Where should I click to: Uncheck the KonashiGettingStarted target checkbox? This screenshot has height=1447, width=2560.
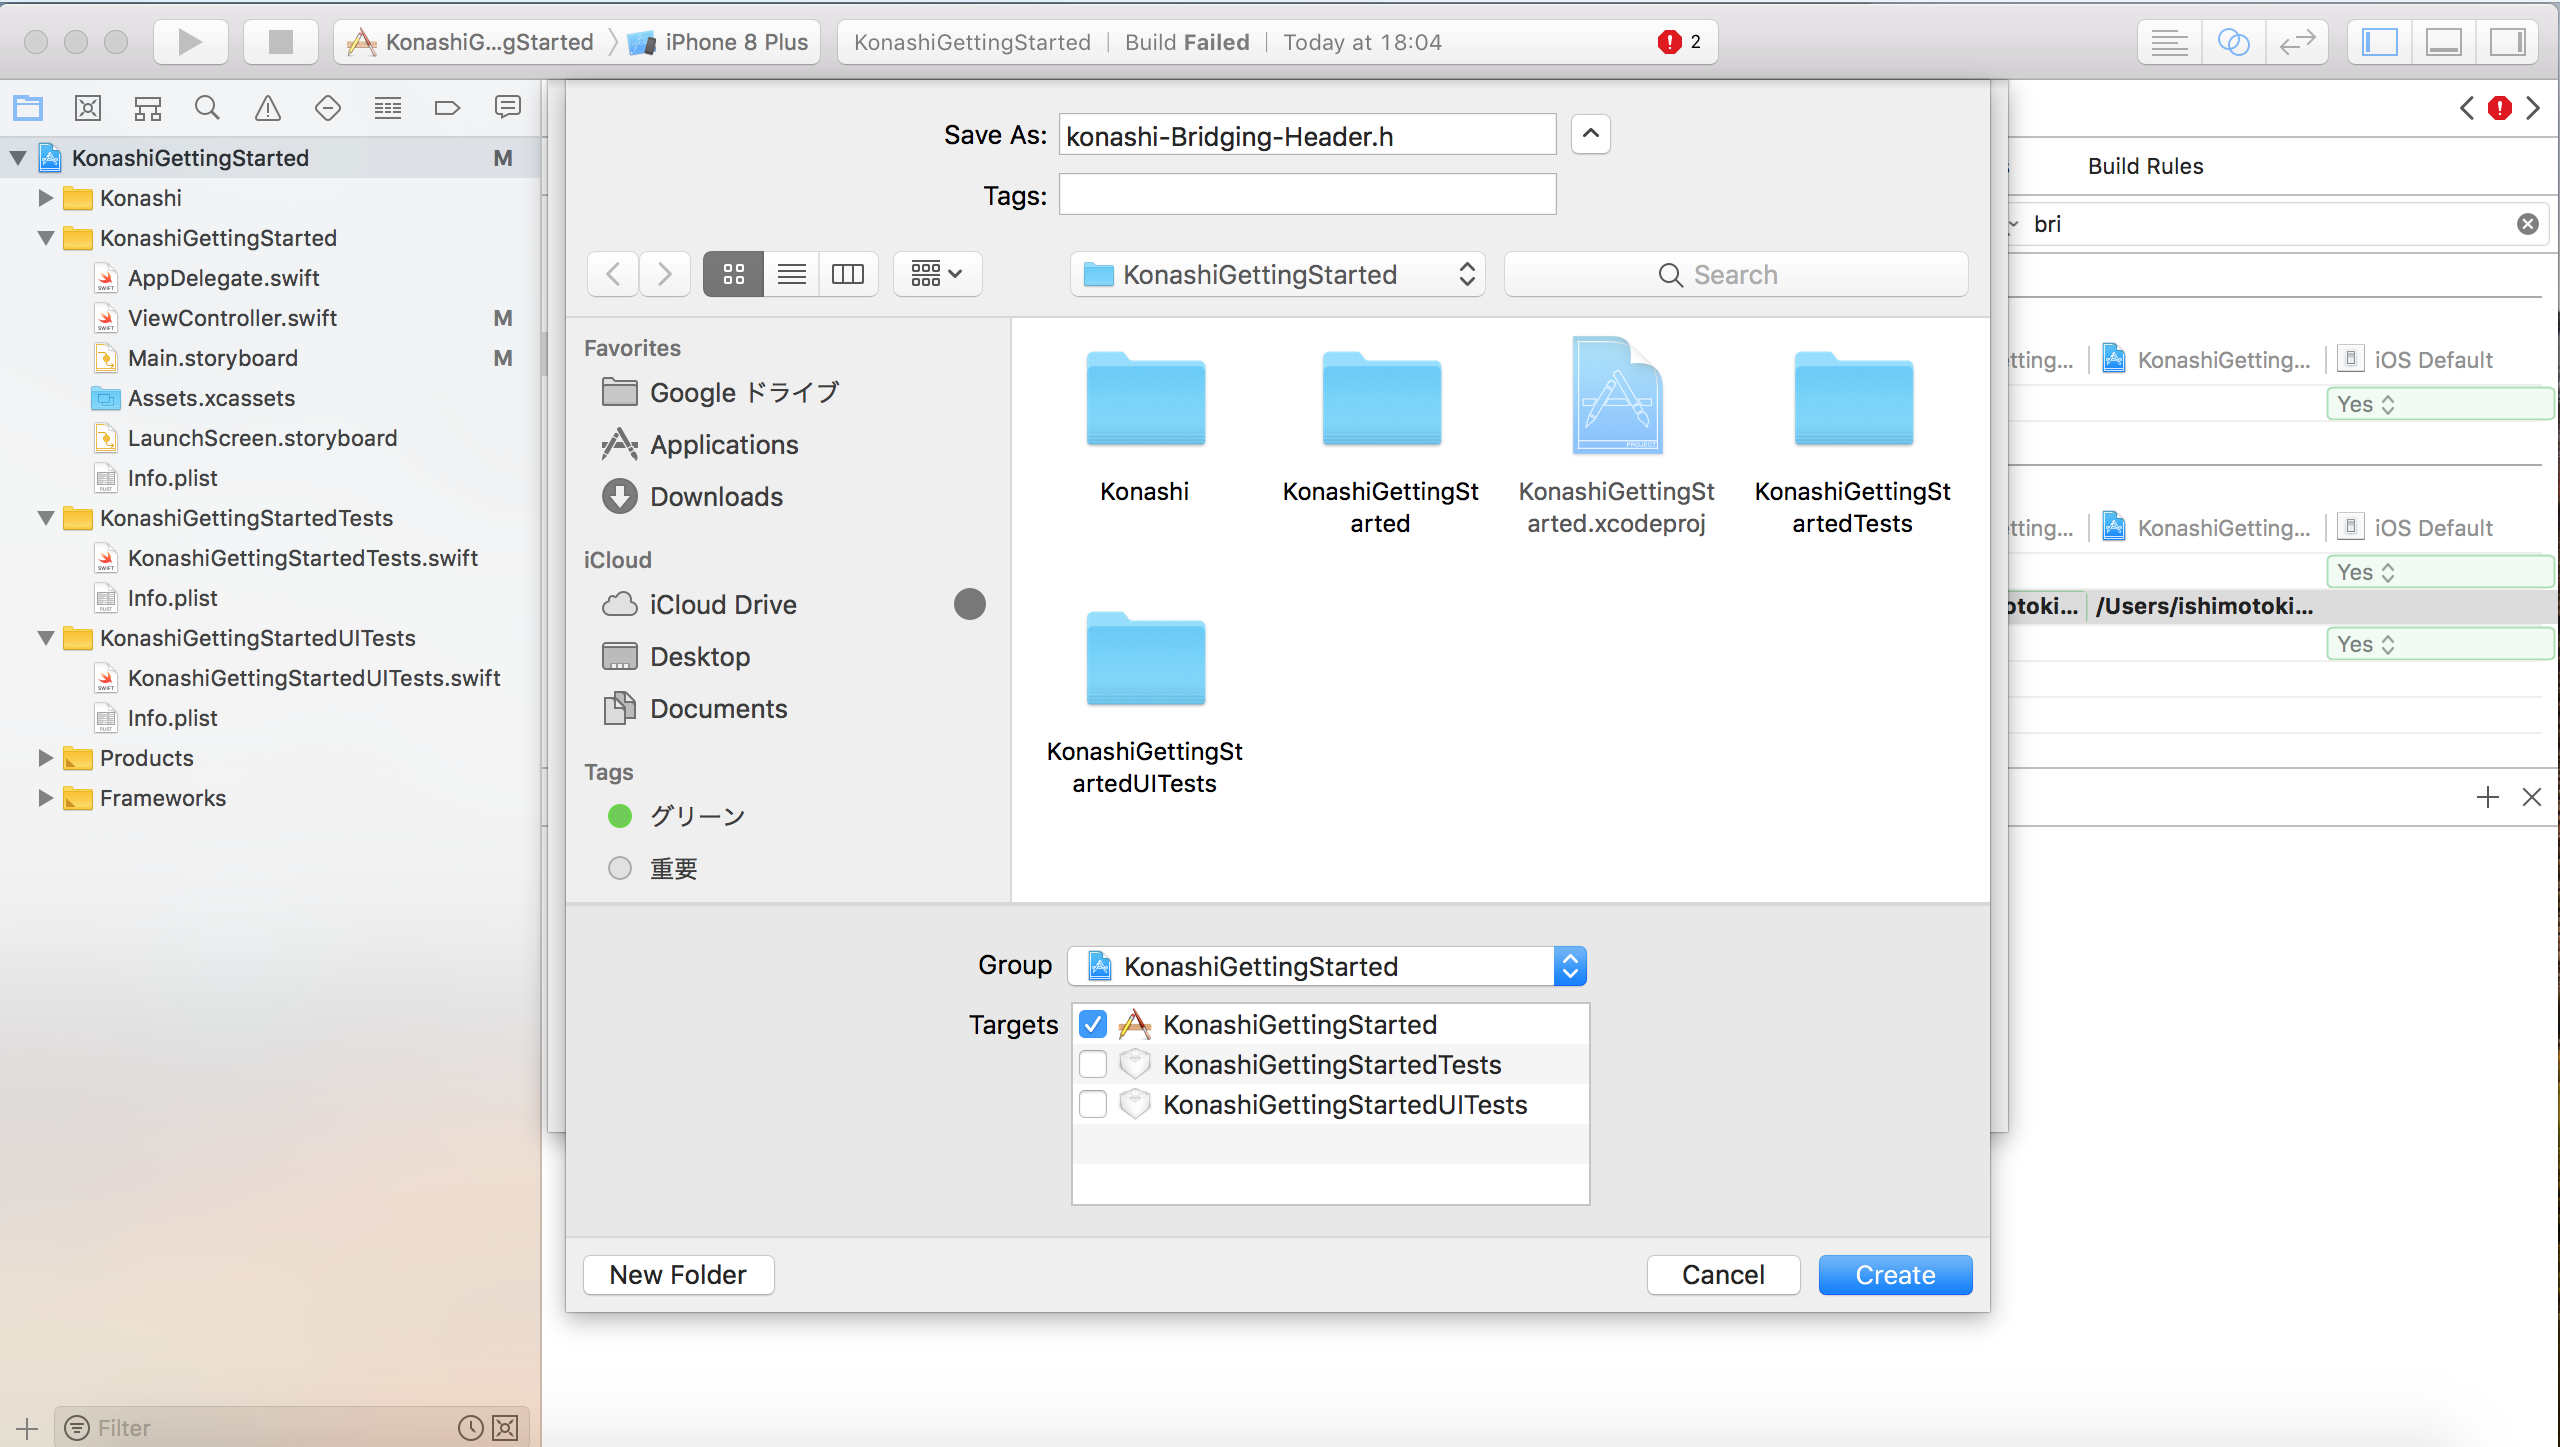pos(1093,1024)
